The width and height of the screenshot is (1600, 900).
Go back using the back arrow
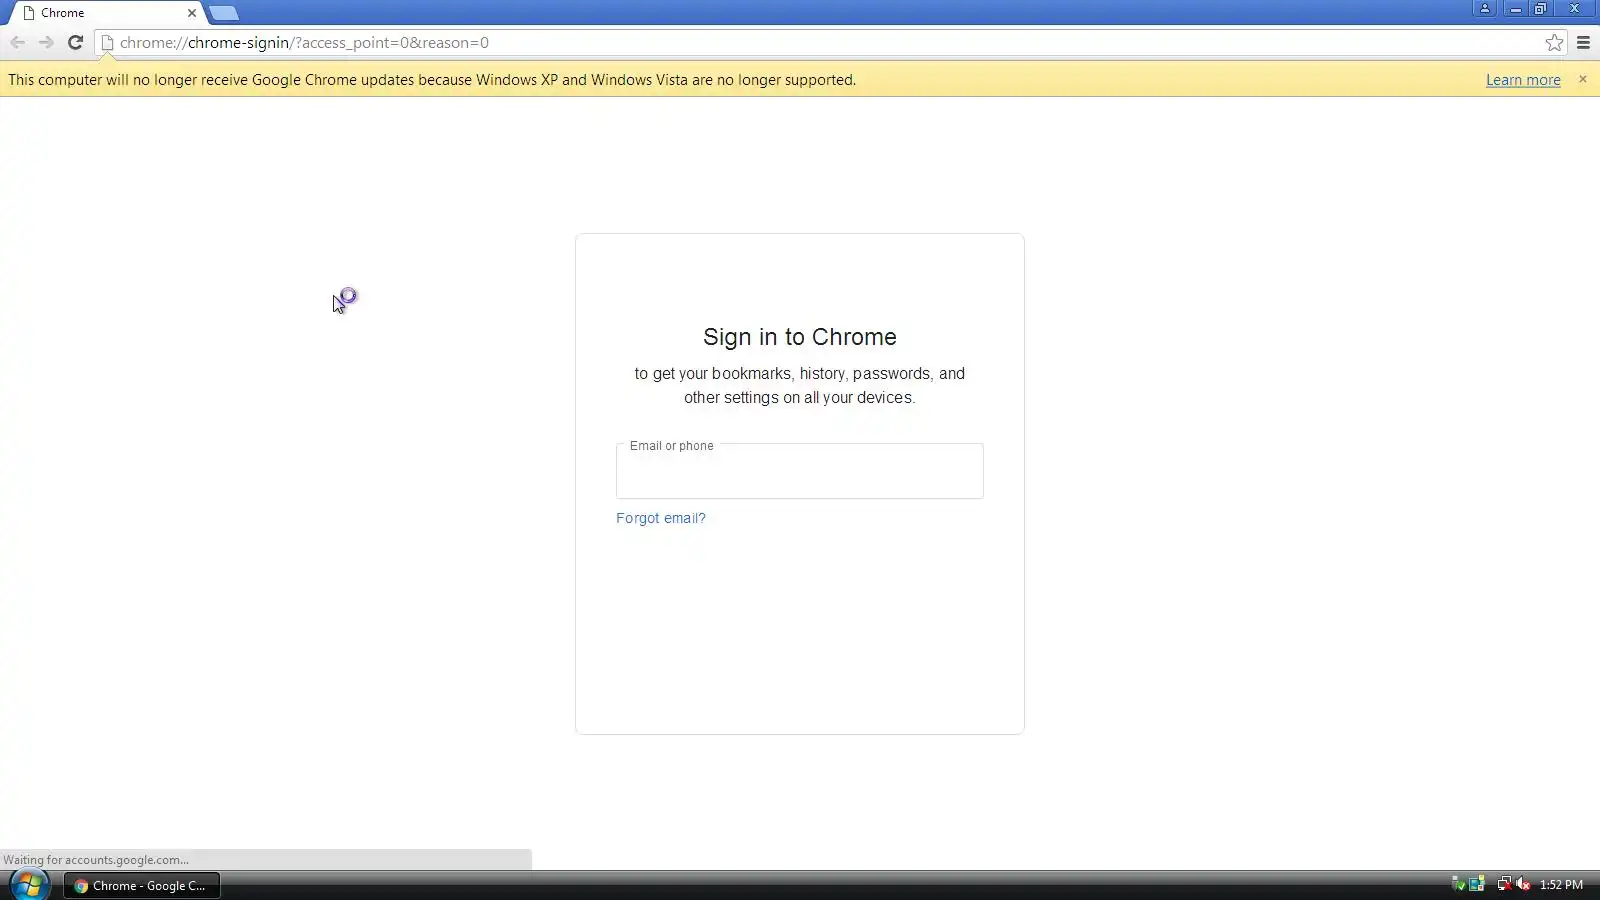tap(17, 42)
